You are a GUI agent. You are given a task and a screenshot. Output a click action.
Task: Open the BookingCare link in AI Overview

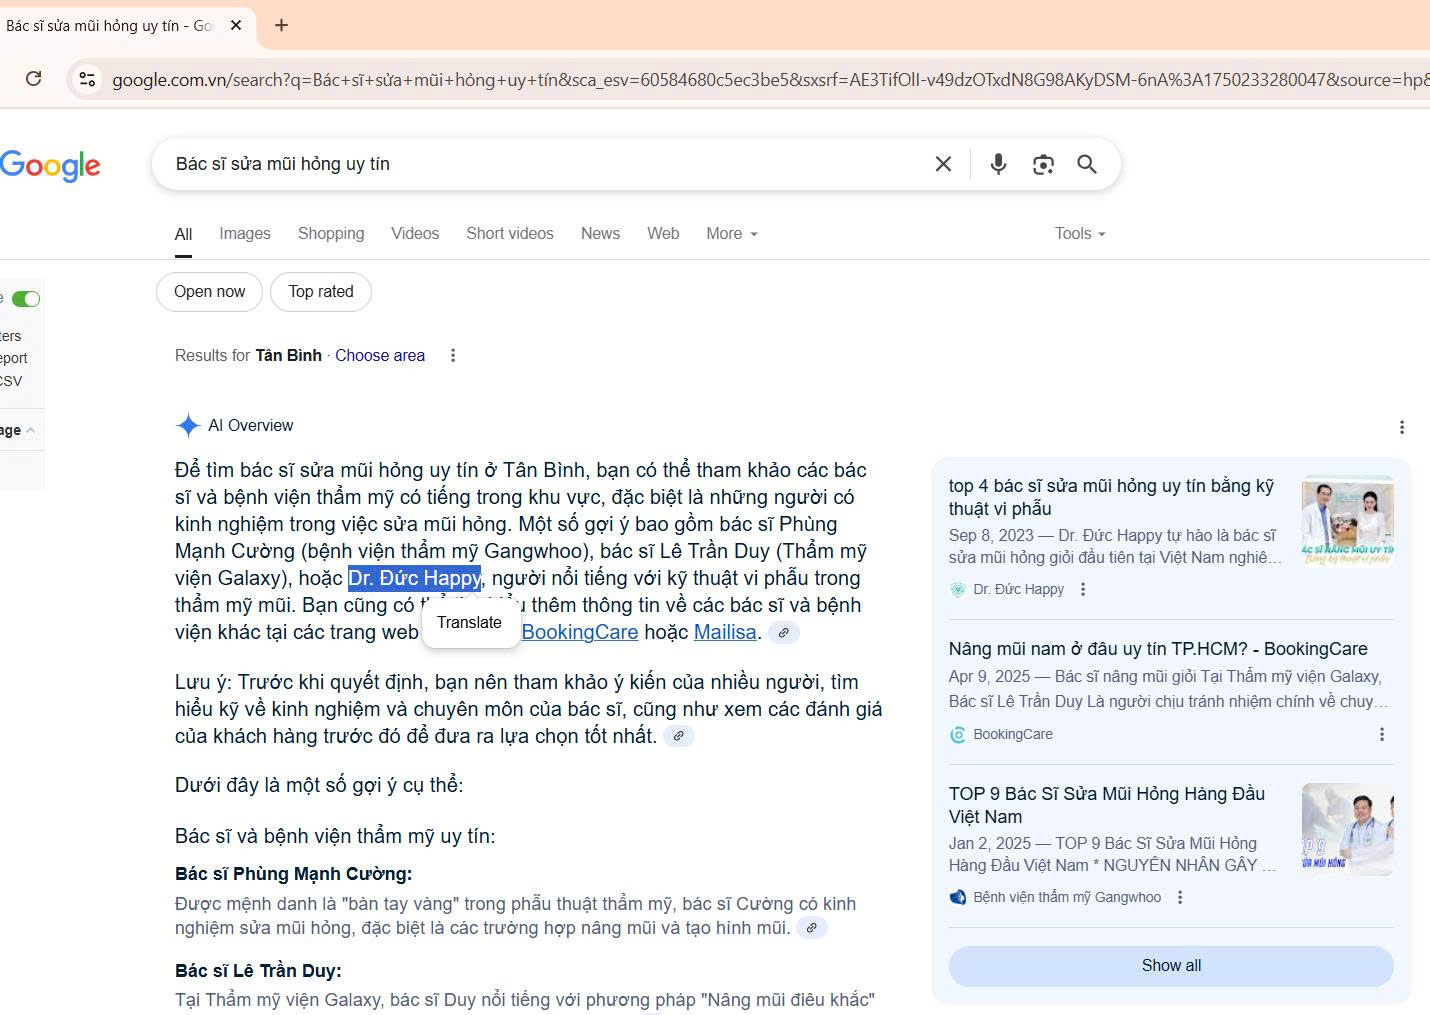pos(580,633)
